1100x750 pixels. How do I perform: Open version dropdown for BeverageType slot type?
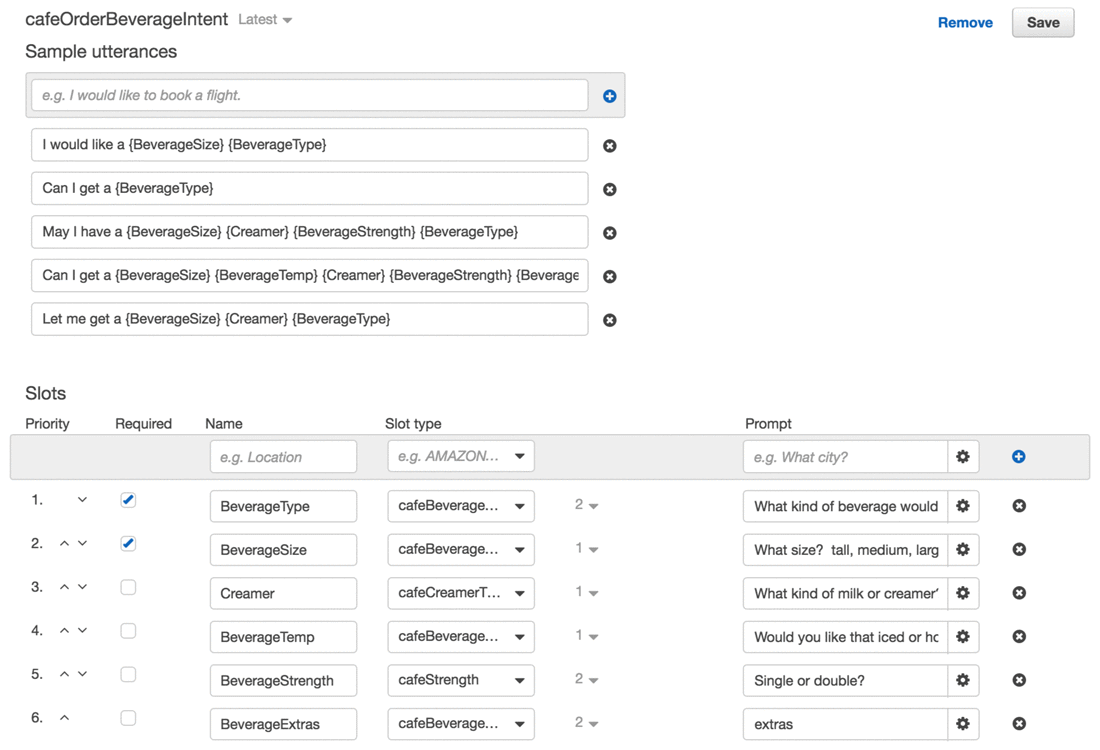(586, 506)
